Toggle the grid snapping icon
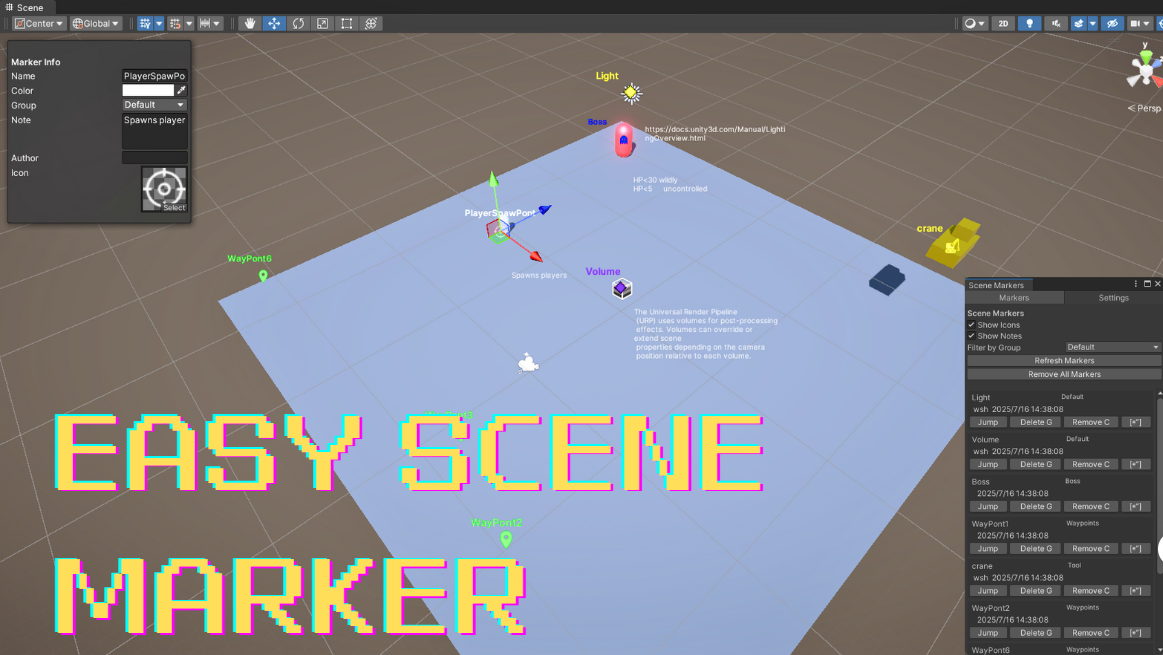 [x=145, y=24]
